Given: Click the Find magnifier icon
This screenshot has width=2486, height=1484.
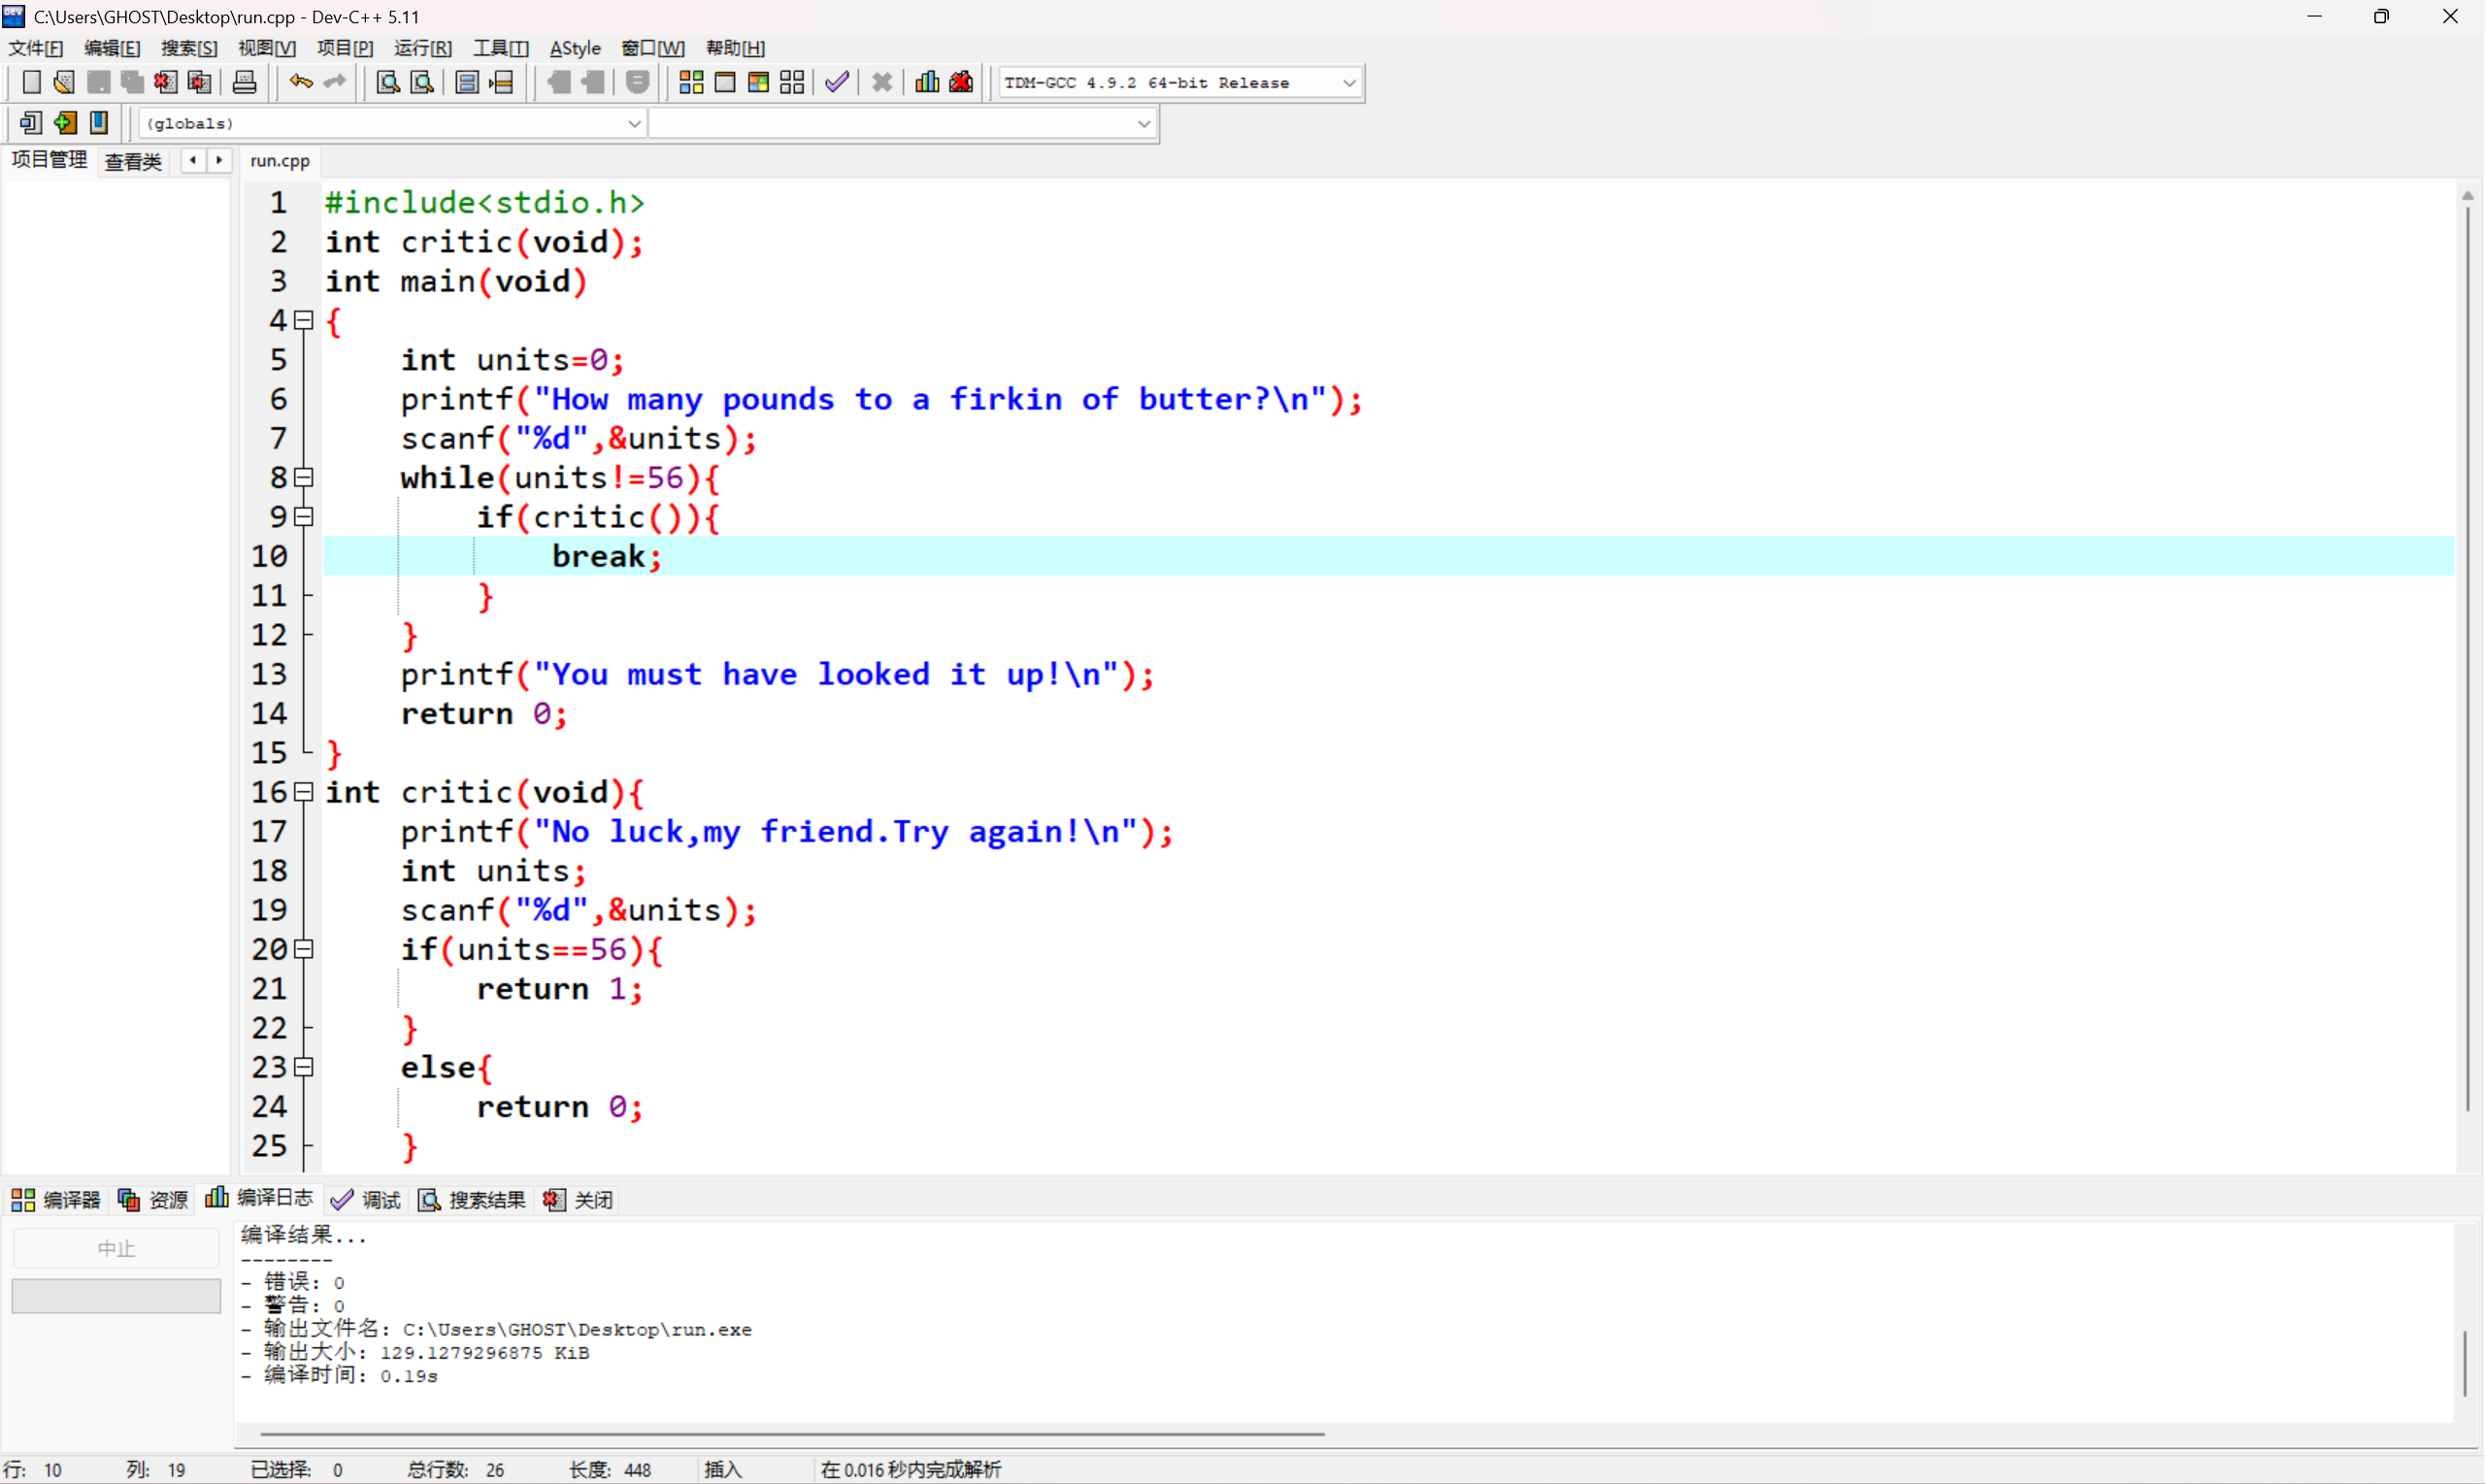Looking at the screenshot, I should (387, 83).
